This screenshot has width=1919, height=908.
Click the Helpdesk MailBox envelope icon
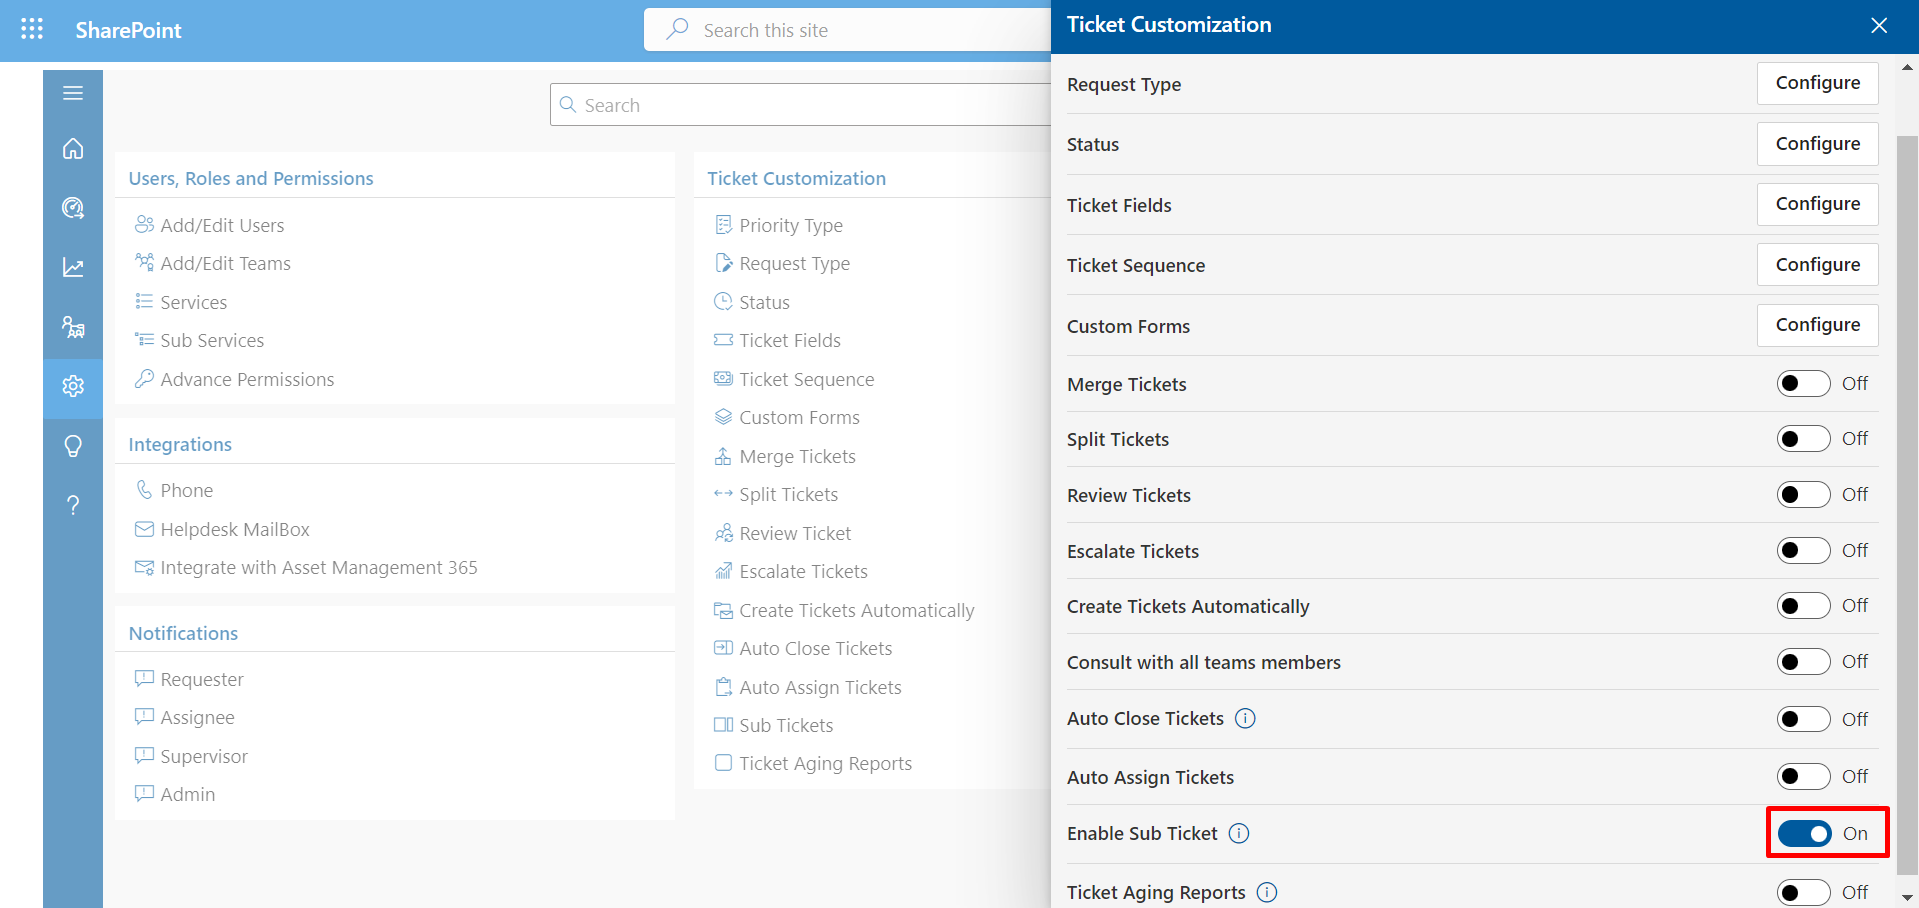145,528
